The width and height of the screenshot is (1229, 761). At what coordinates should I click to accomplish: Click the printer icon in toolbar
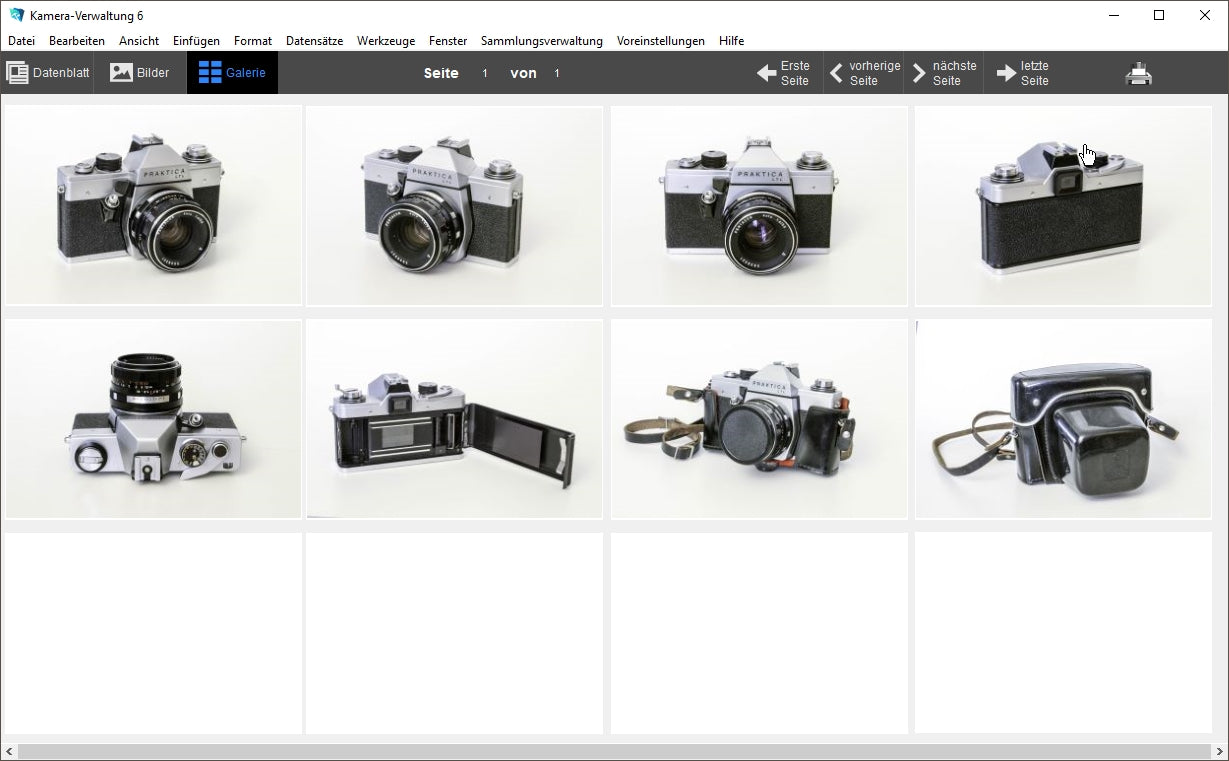click(x=1139, y=74)
